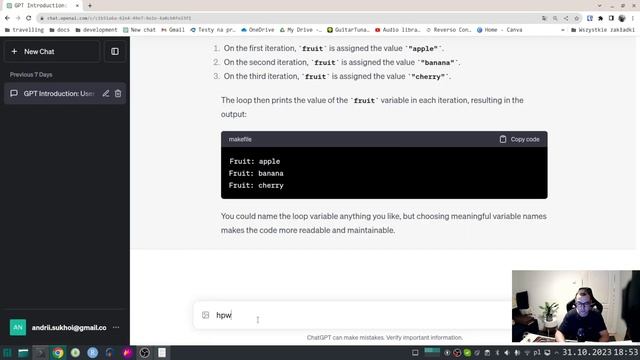Click the andrii.sukhoi@gmail.co account name
Image resolution: width=640 pixels, height=360 pixels.
tap(69, 327)
